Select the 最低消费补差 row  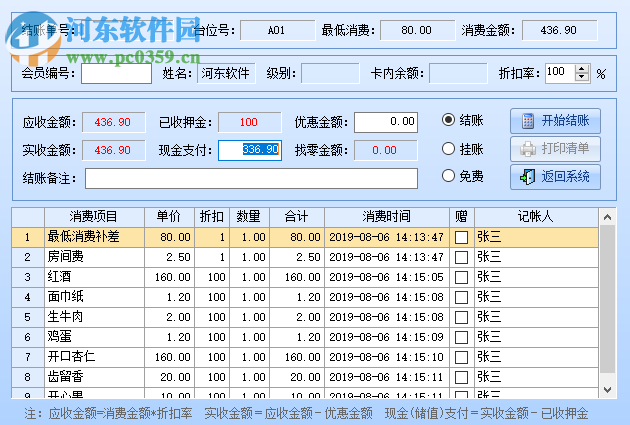(305, 237)
